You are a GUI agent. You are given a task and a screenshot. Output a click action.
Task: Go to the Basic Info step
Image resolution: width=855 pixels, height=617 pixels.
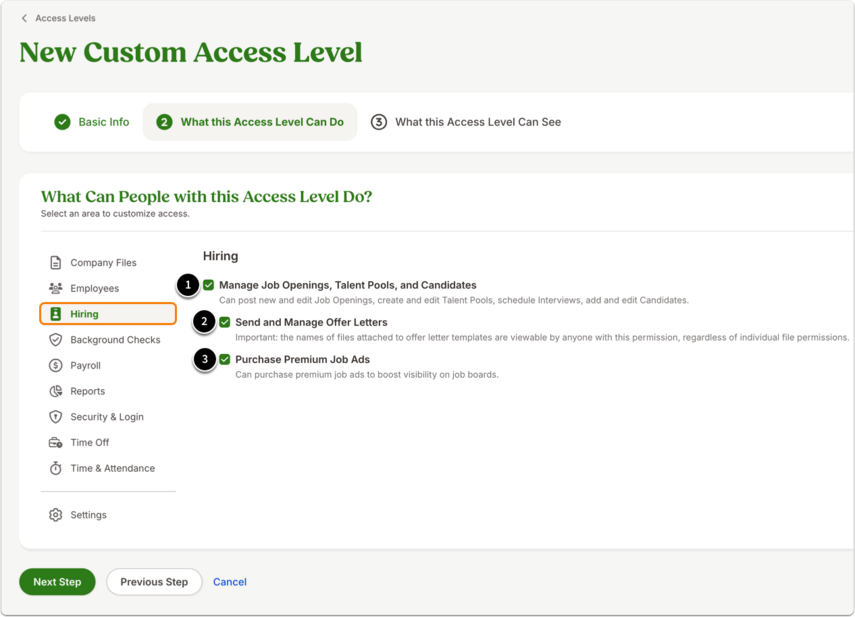point(92,122)
